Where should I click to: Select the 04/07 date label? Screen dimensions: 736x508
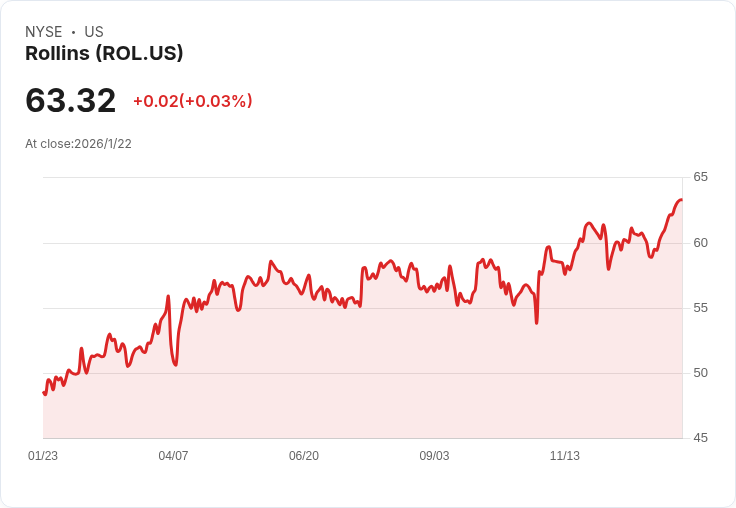pyautogui.click(x=173, y=456)
